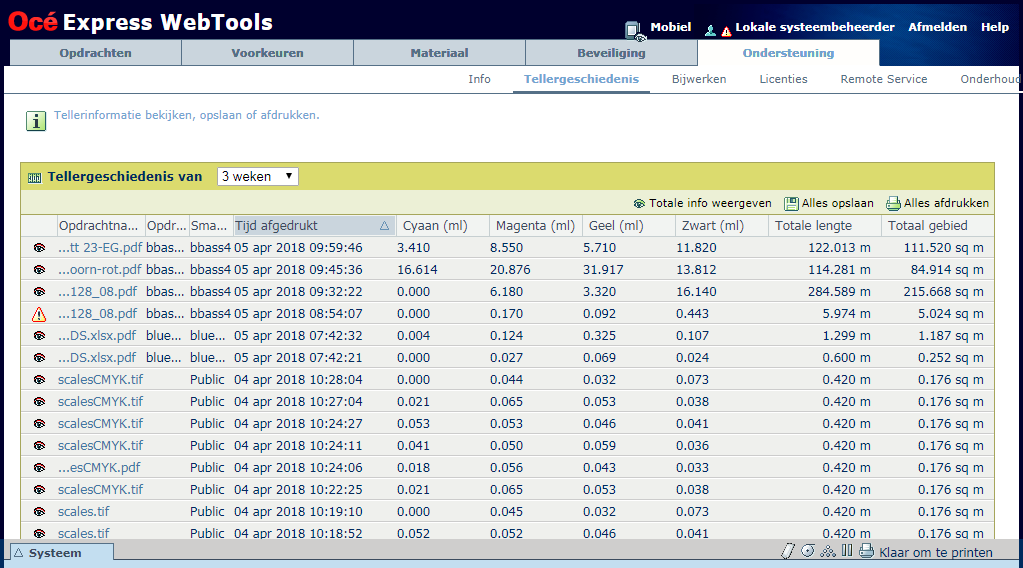Go to the Licenties subtab
1023x568 pixels.
click(783, 79)
